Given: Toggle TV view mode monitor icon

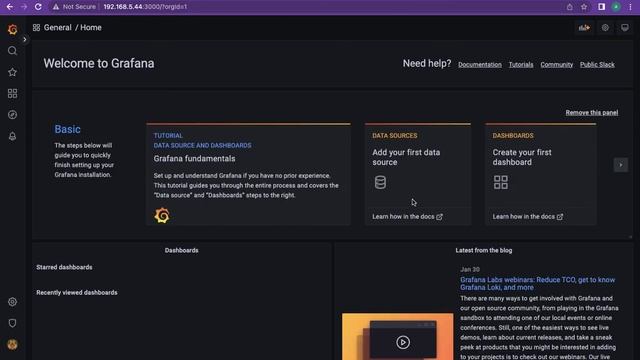Looking at the screenshot, I should [x=624, y=28].
